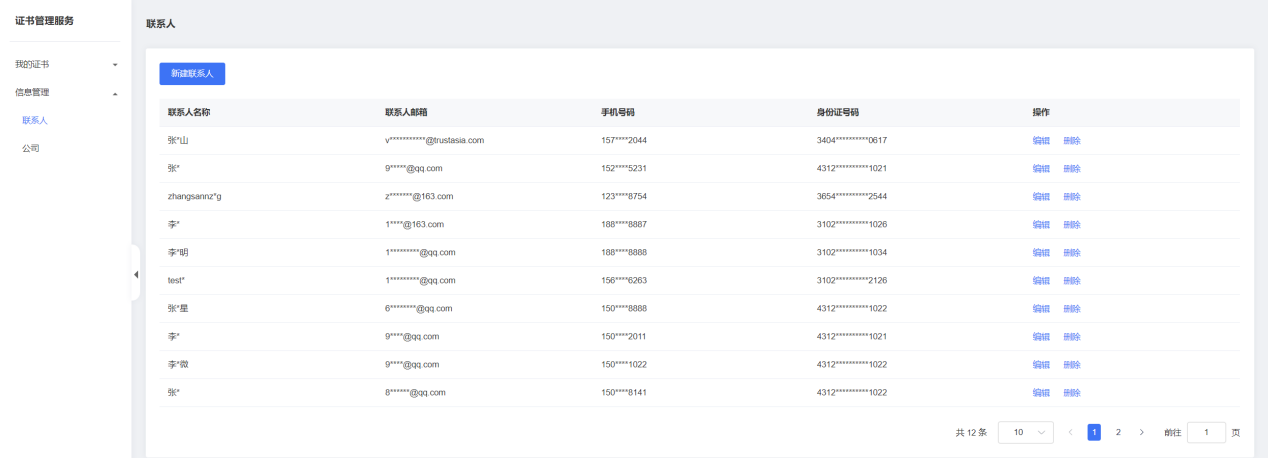Click the trustasia.com email cell
The height and width of the screenshot is (458, 1268).
(x=435, y=140)
